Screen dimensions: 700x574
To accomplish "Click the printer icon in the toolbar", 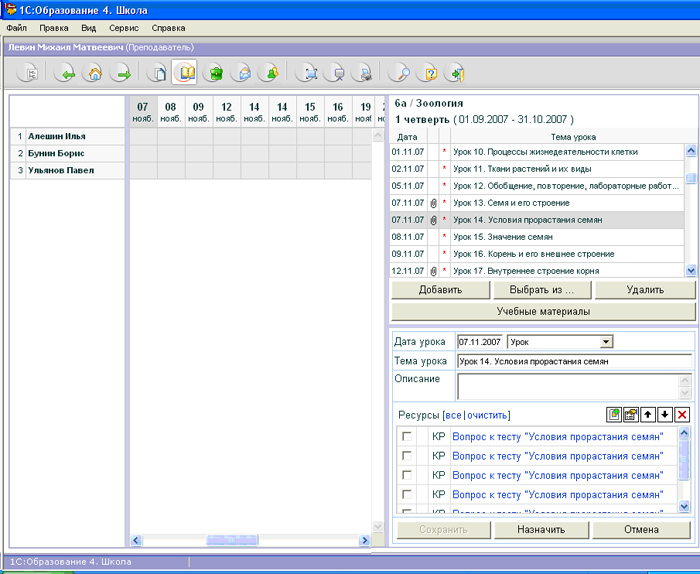I will (364, 73).
